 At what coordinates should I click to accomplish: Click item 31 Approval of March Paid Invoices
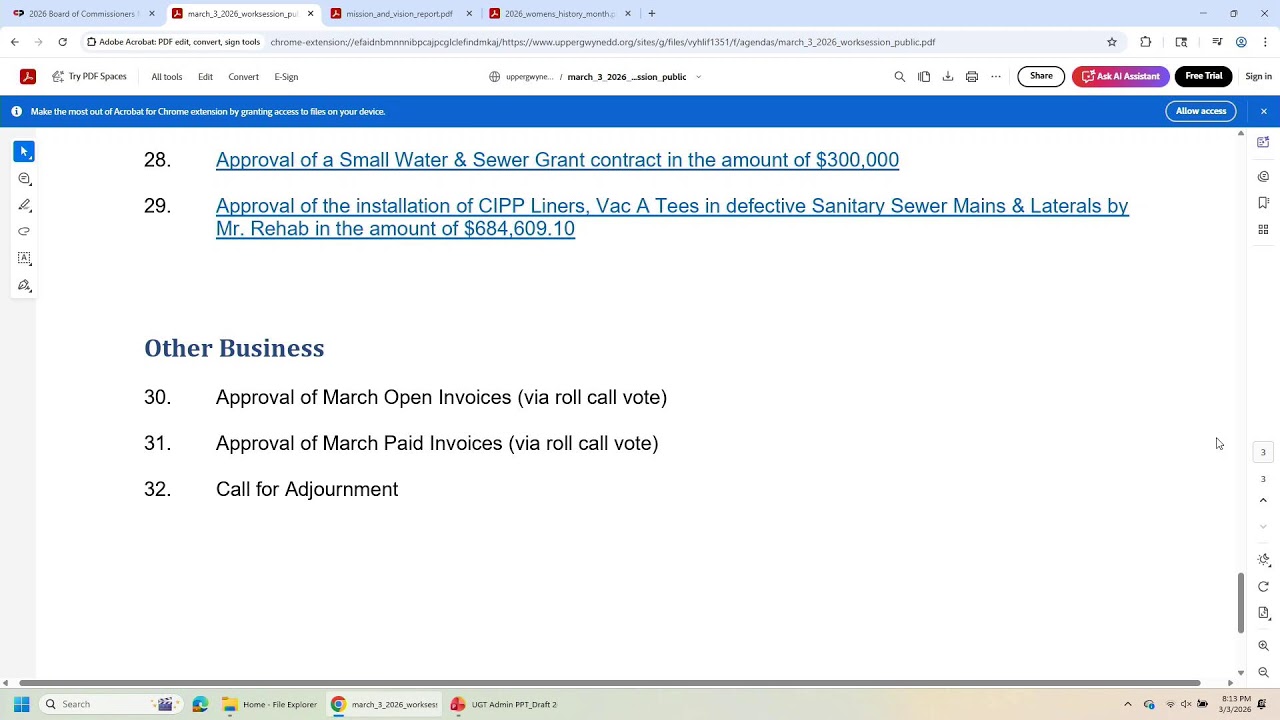click(437, 443)
